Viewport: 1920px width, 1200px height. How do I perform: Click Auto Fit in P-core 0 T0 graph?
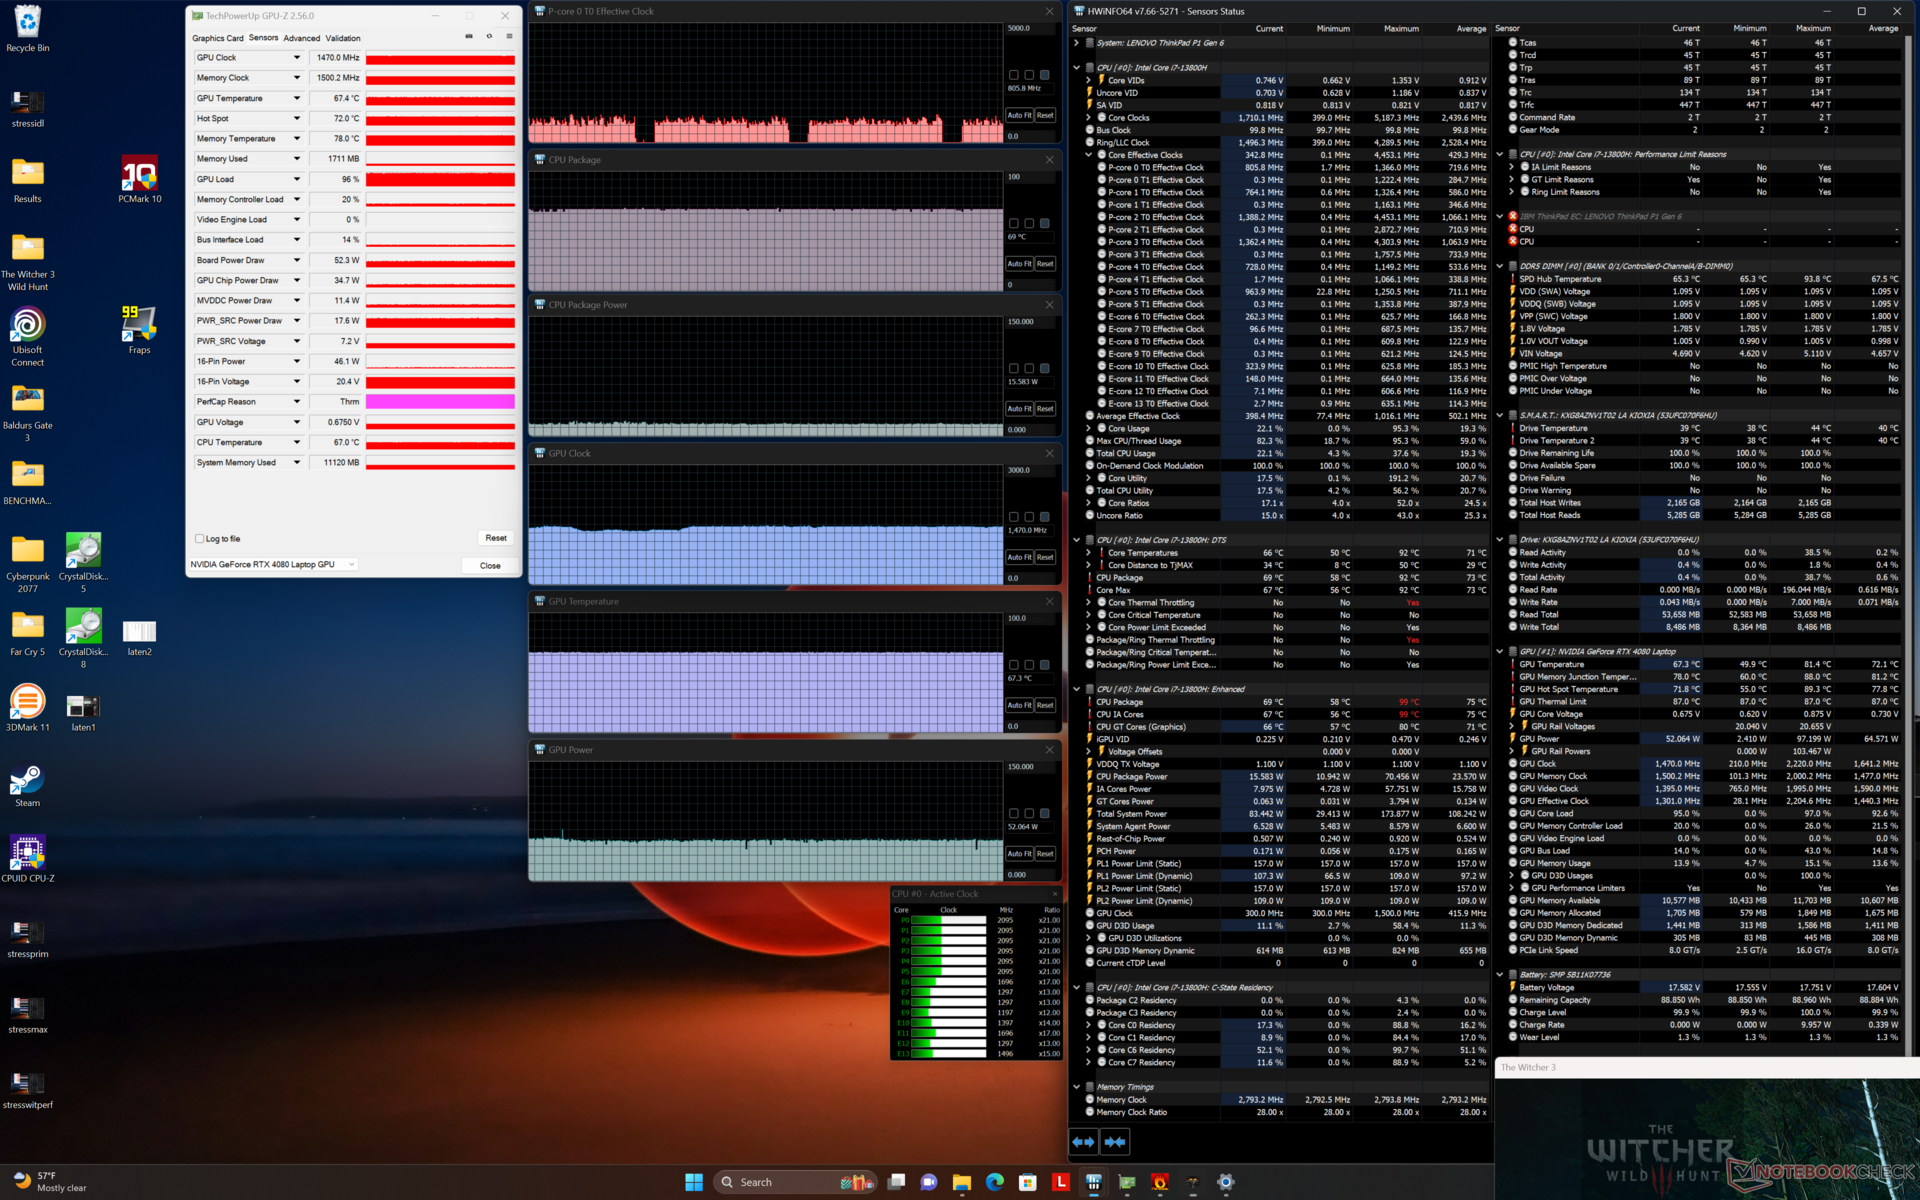(x=1019, y=115)
